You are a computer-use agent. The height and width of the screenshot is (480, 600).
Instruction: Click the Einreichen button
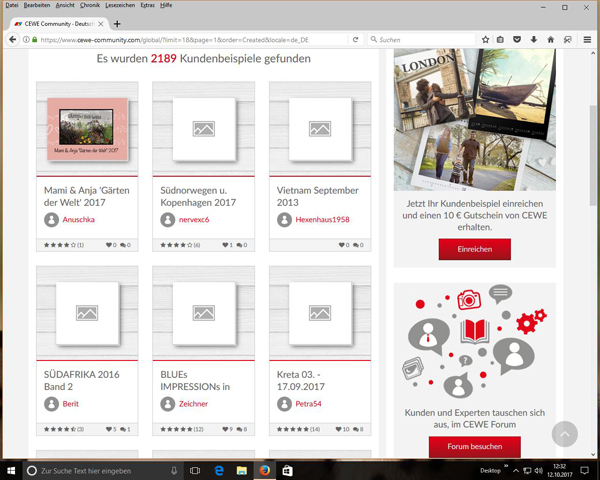[x=474, y=249]
